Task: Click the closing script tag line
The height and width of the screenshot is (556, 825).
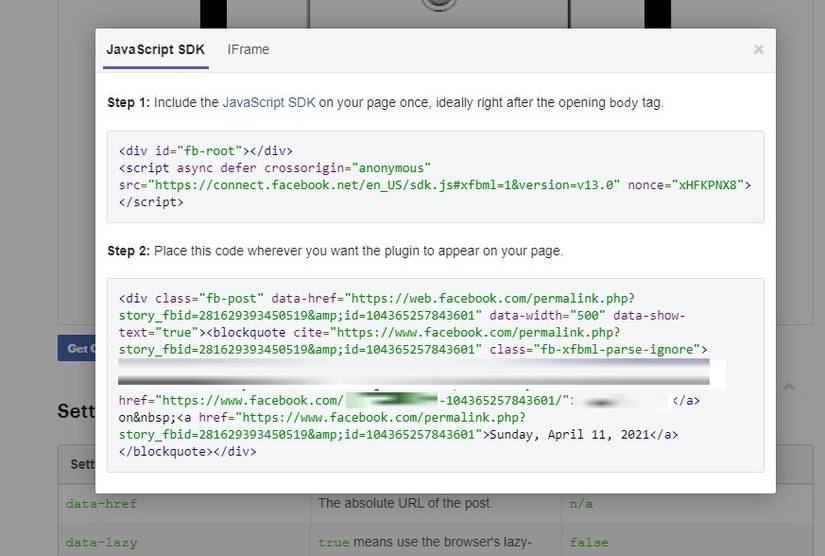Action: 151,202
